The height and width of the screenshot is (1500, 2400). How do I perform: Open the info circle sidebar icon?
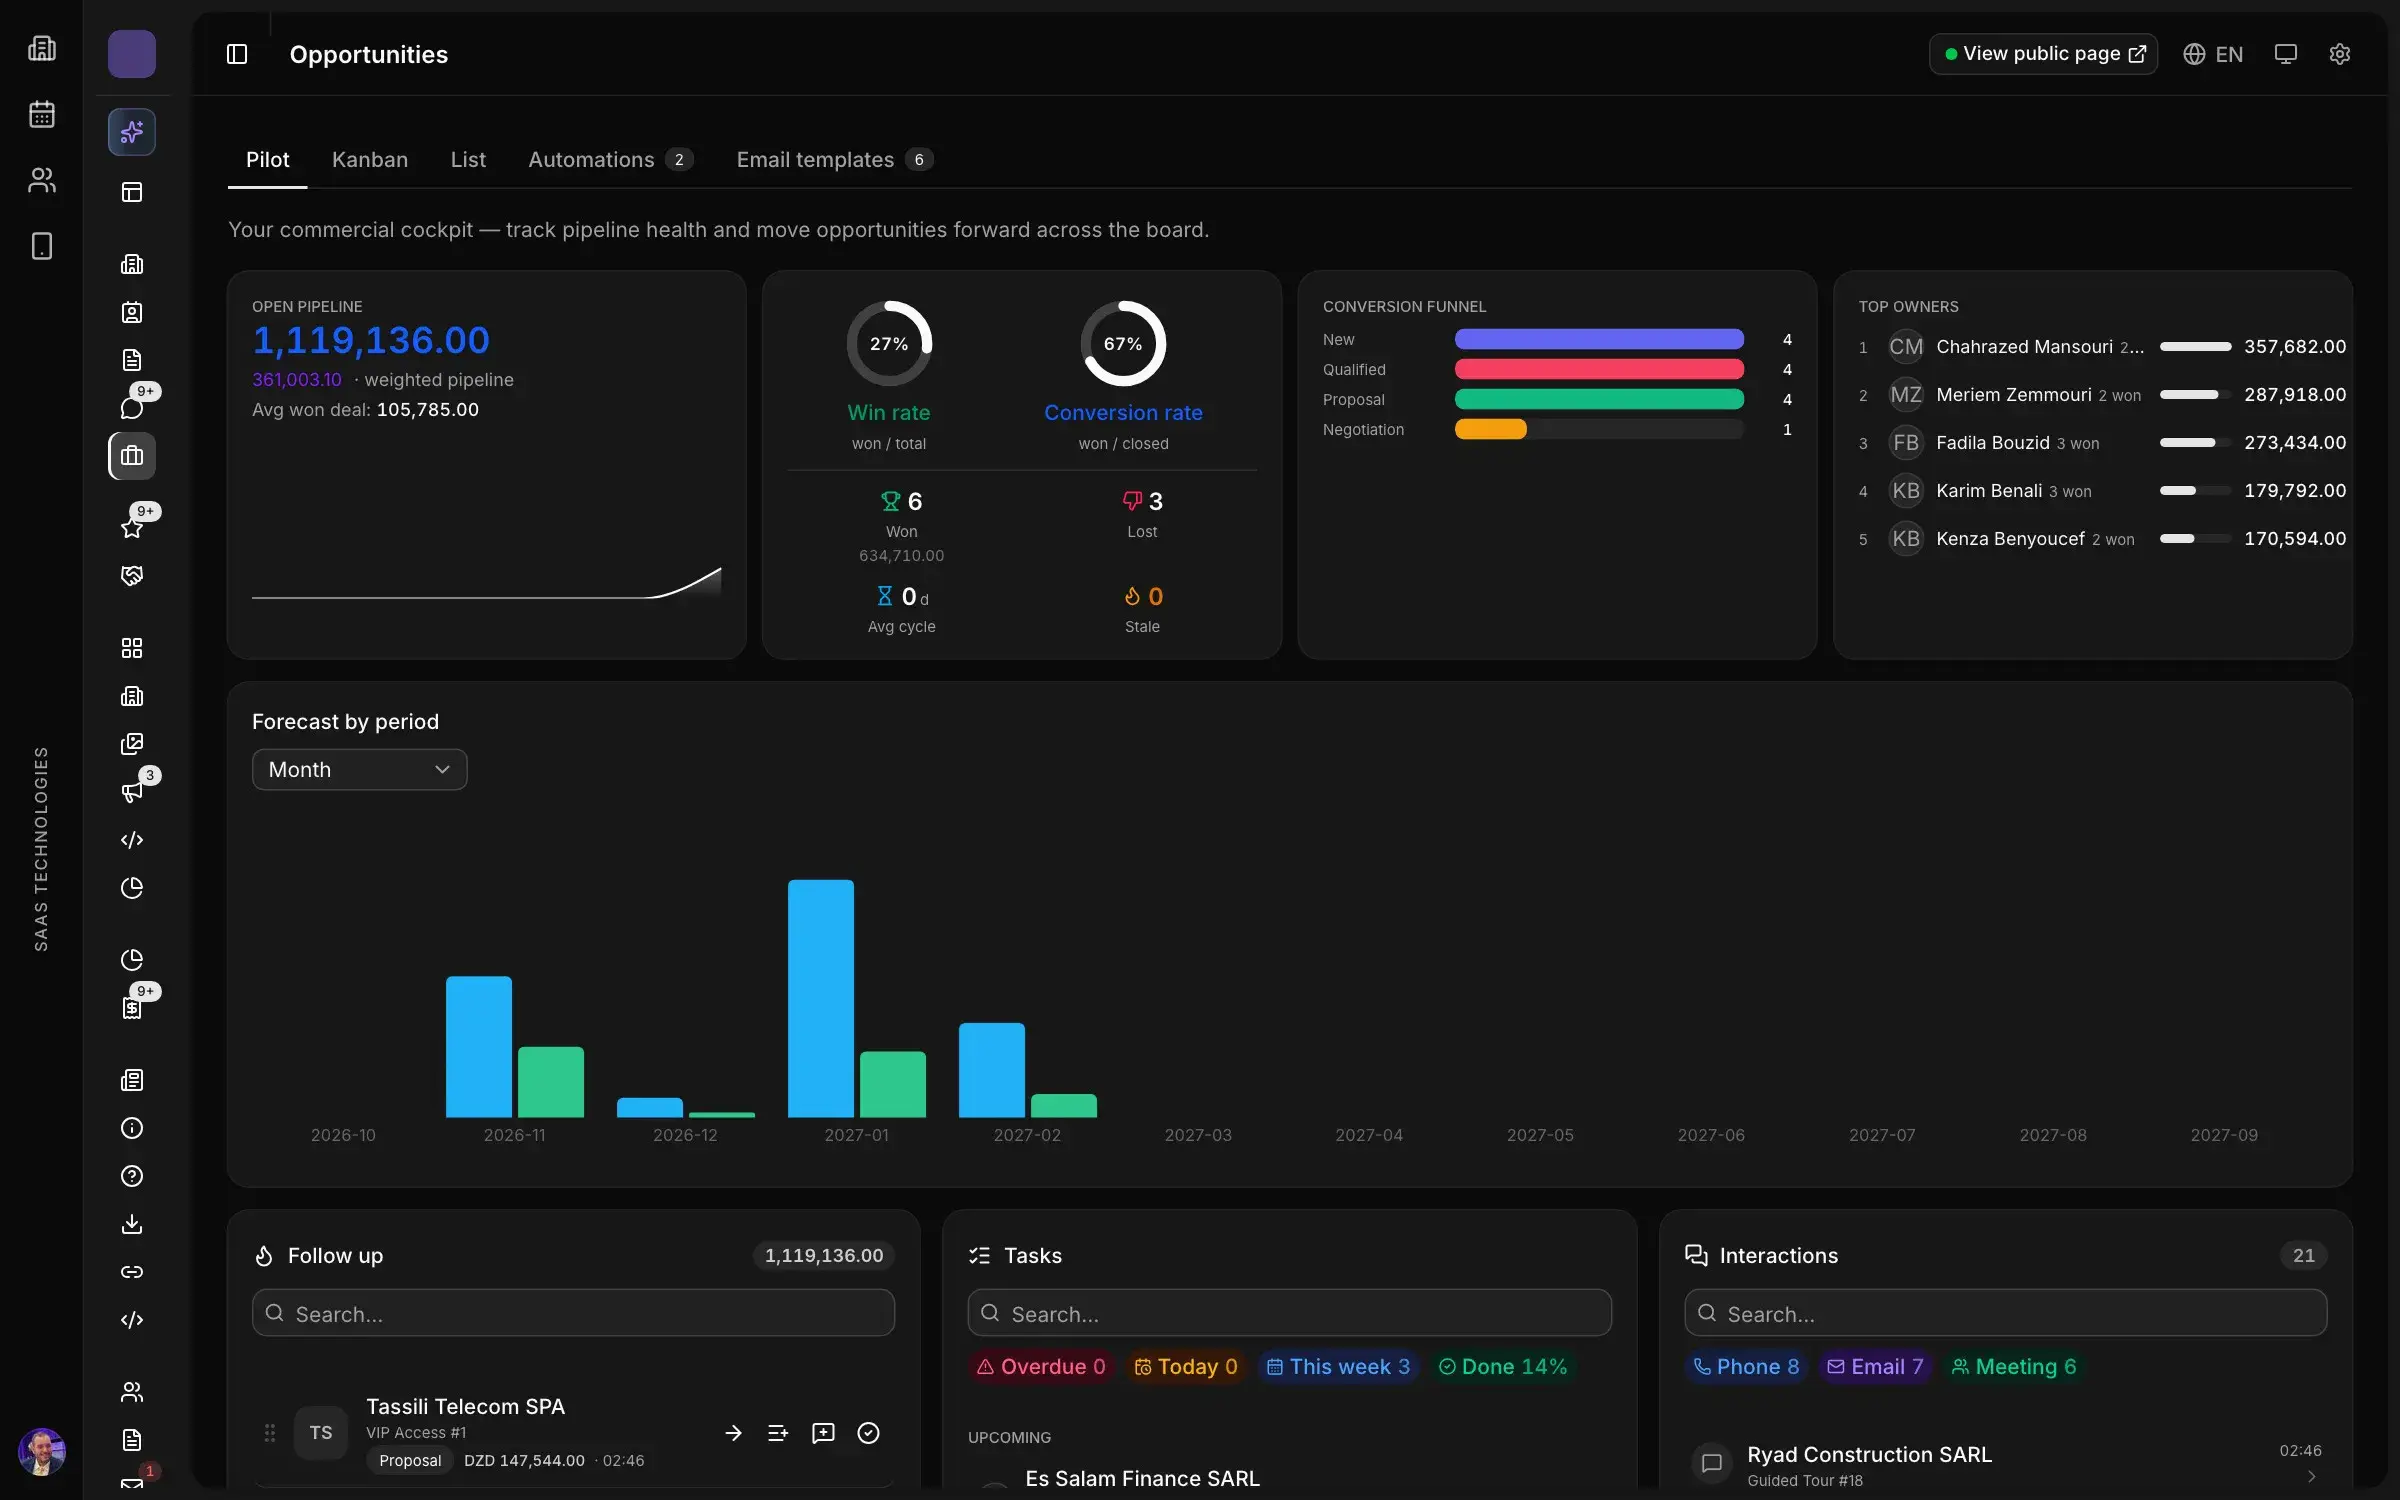(132, 1128)
